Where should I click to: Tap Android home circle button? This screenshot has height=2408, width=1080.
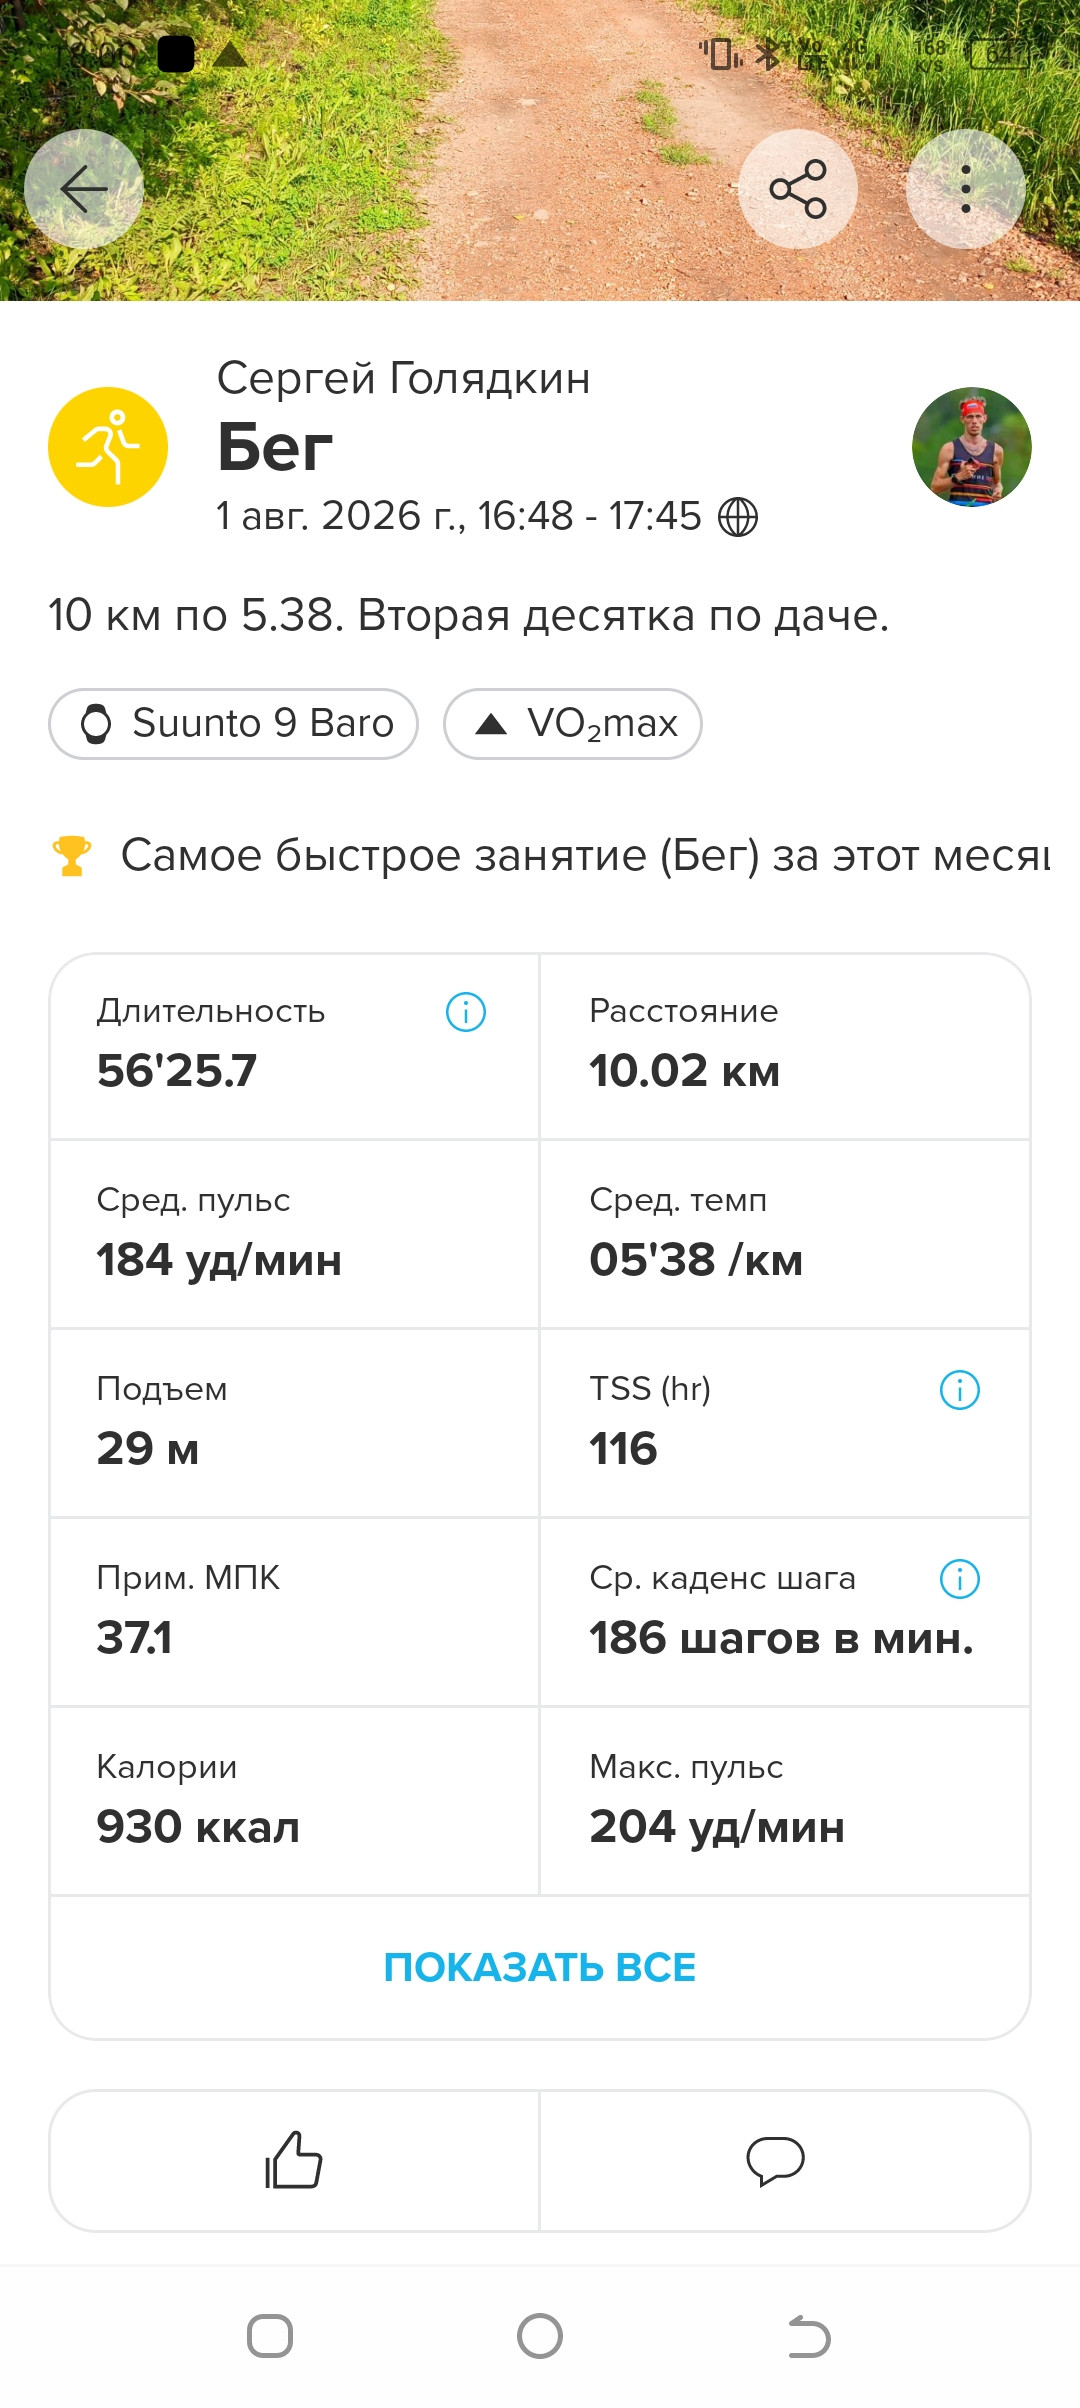pos(540,2336)
